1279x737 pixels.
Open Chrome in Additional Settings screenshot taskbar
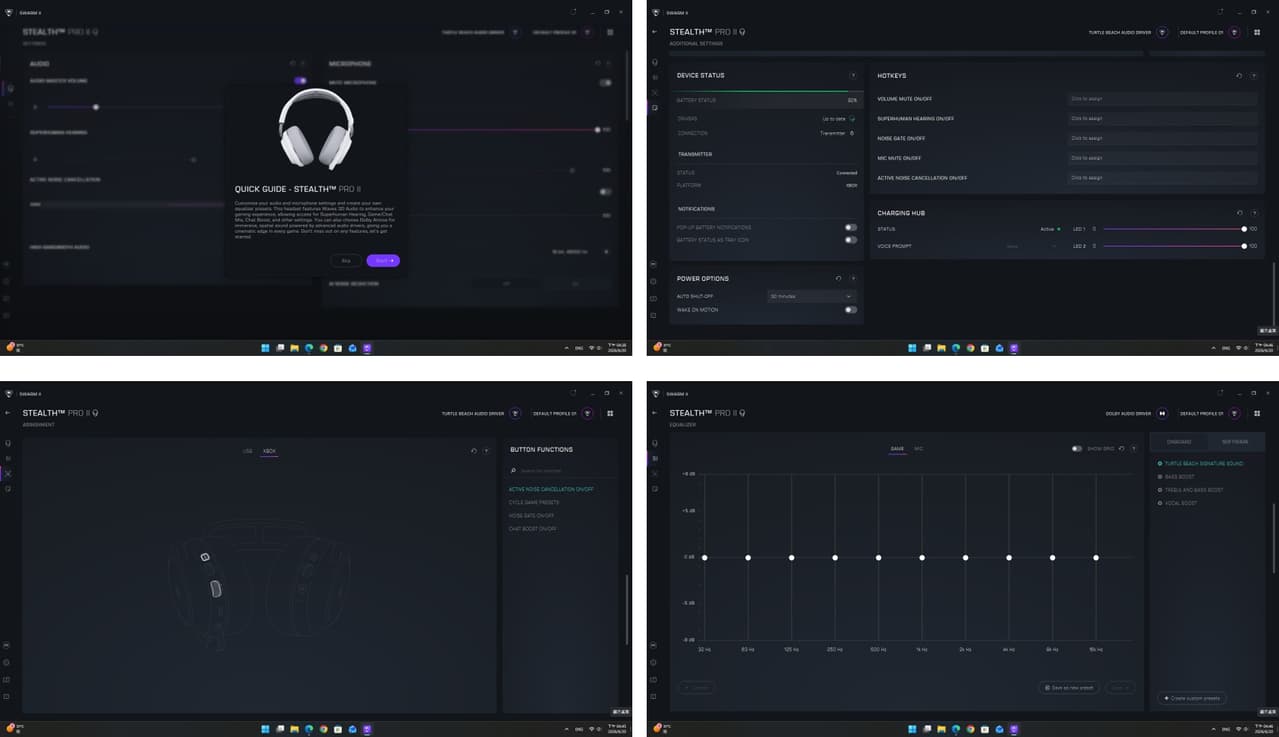click(970, 348)
